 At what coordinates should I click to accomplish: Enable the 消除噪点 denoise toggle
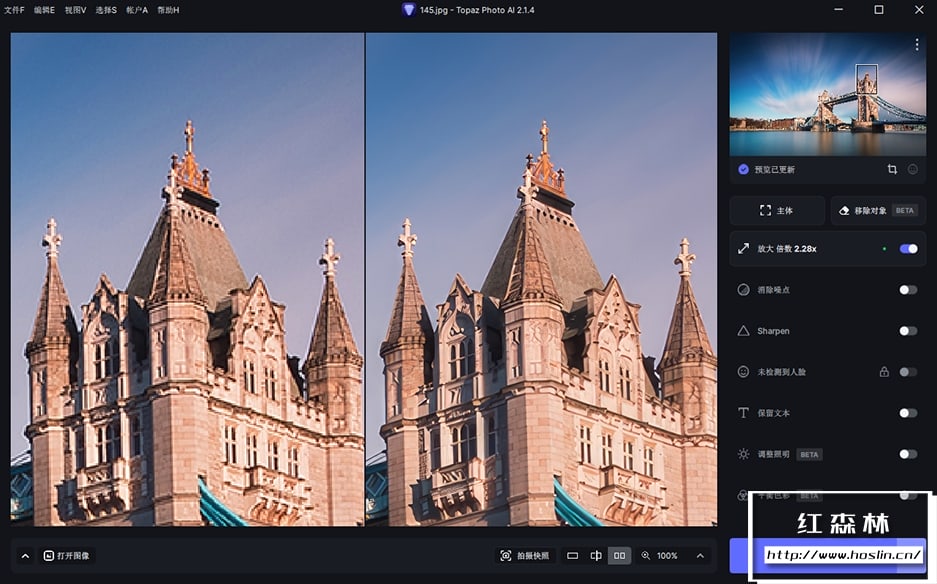pos(908,290)
